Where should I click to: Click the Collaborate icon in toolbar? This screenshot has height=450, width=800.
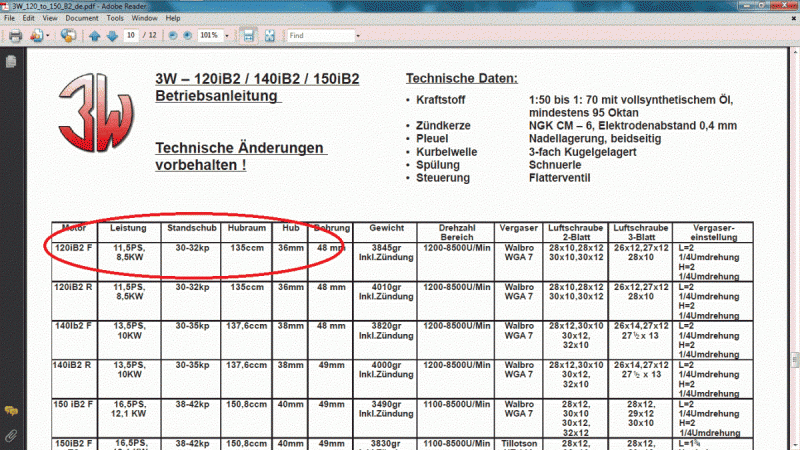point(68,35)
